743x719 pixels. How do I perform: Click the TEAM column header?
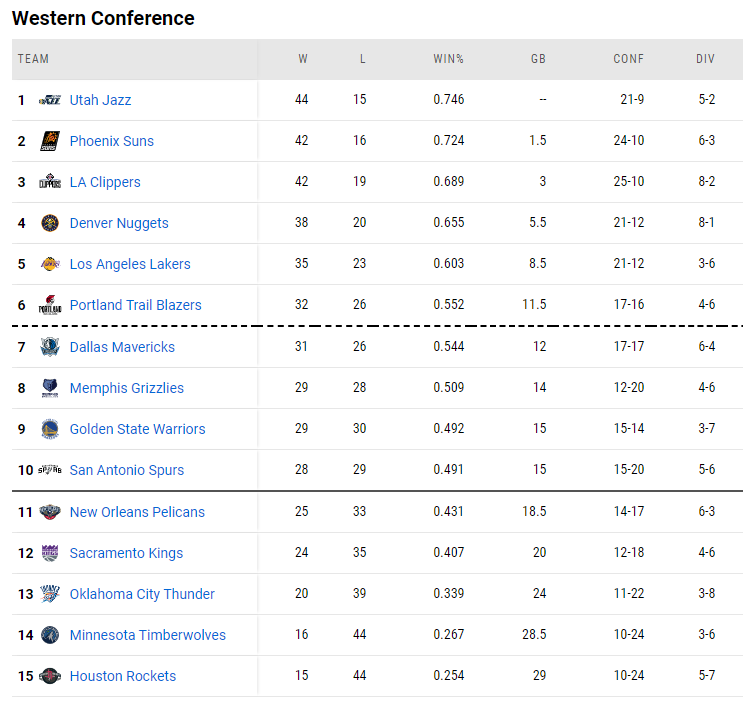(33, 59)
